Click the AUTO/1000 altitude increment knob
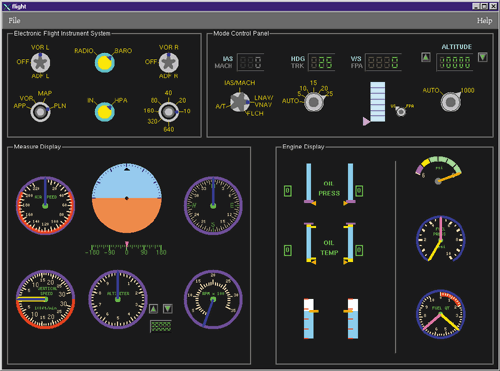This screenshot has height=371, width=500. (451, 102)
